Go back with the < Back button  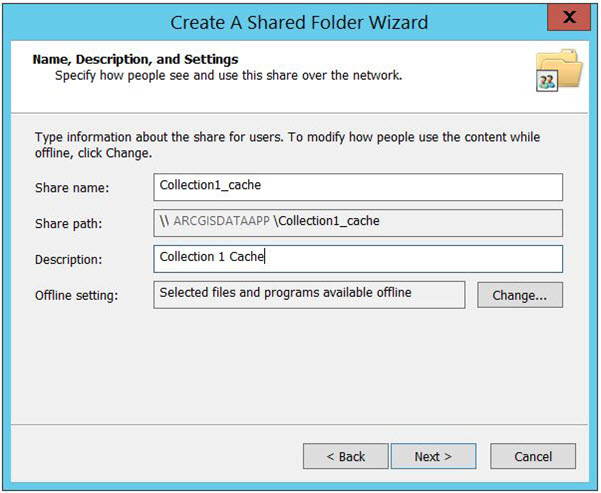pos(345,456)
